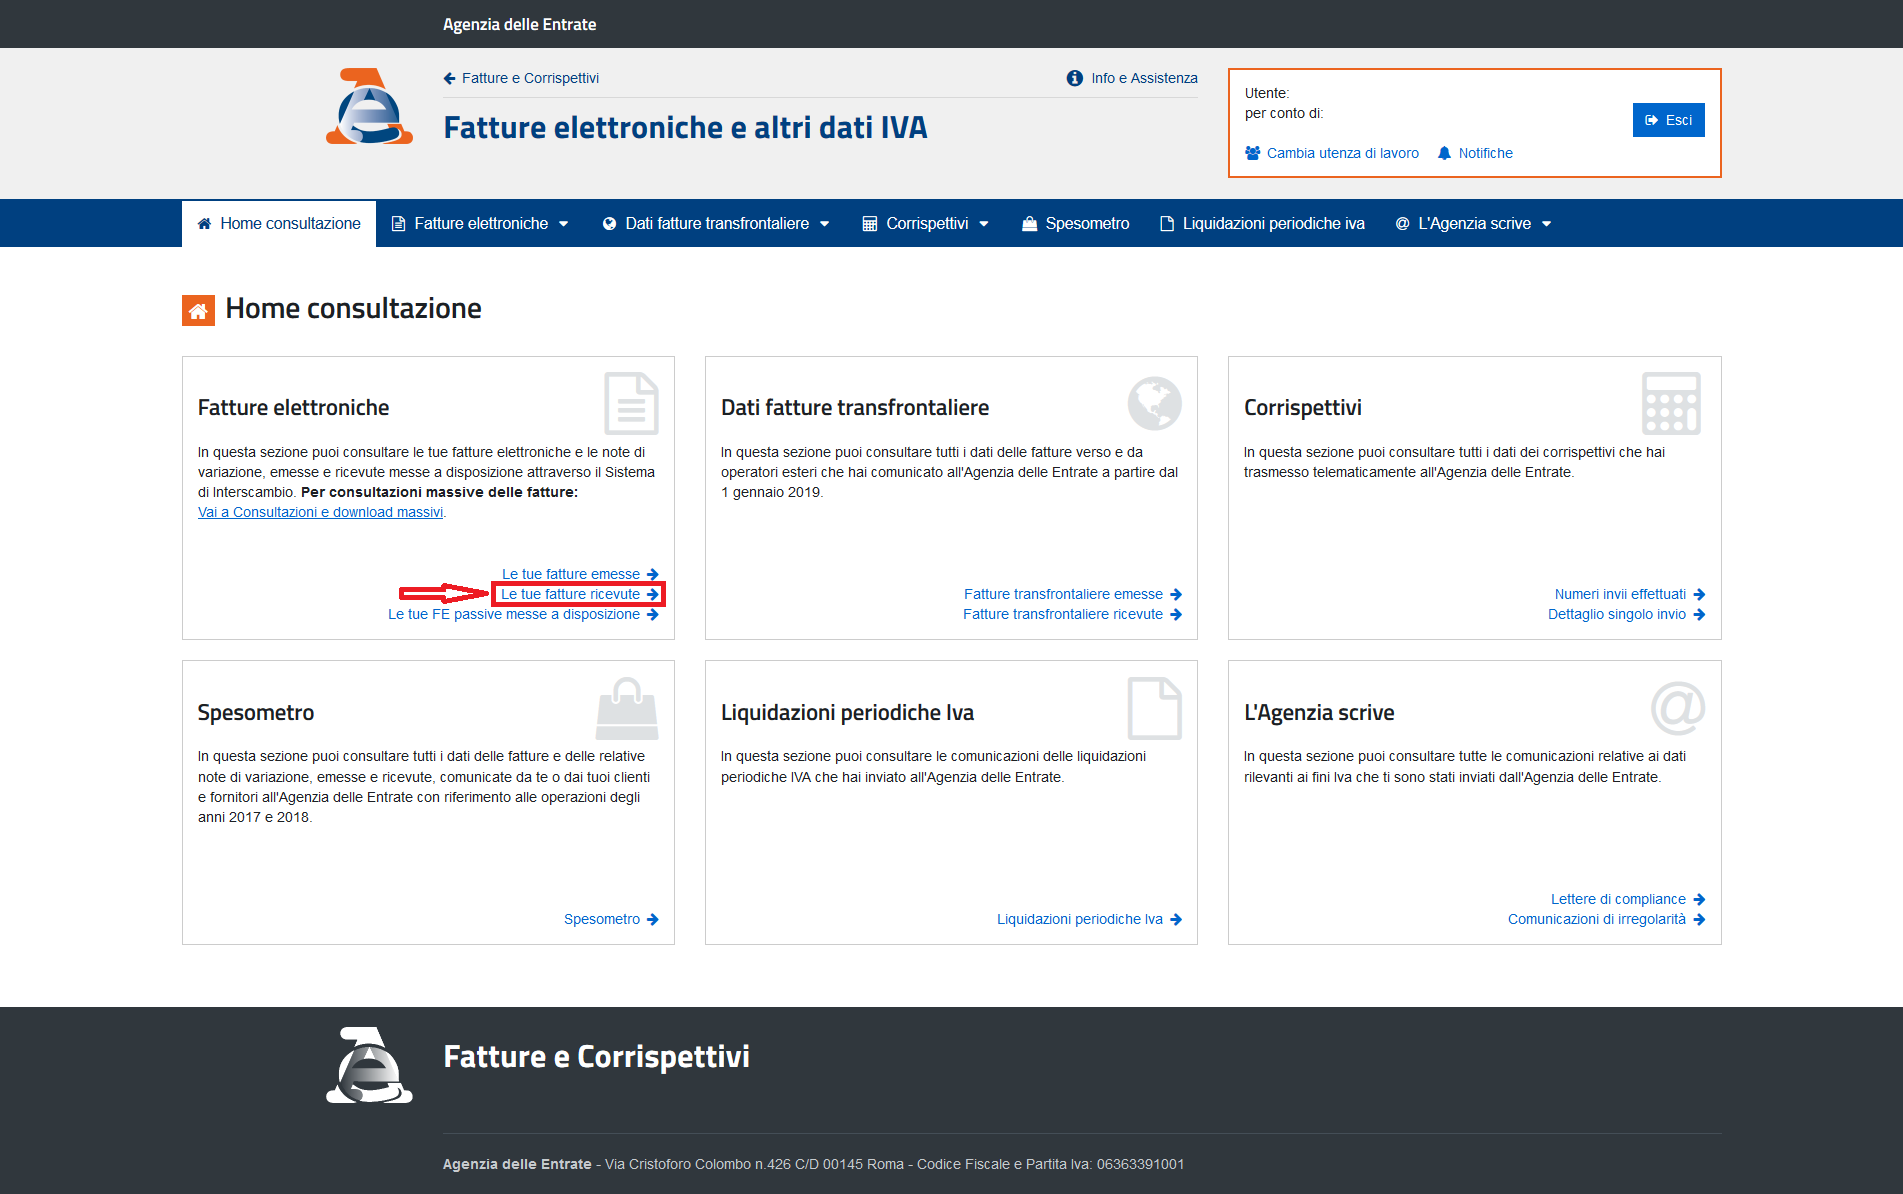
Task: Open Liquidazioni periodiche iva in navbar
Action: (x=1262, y=223)
